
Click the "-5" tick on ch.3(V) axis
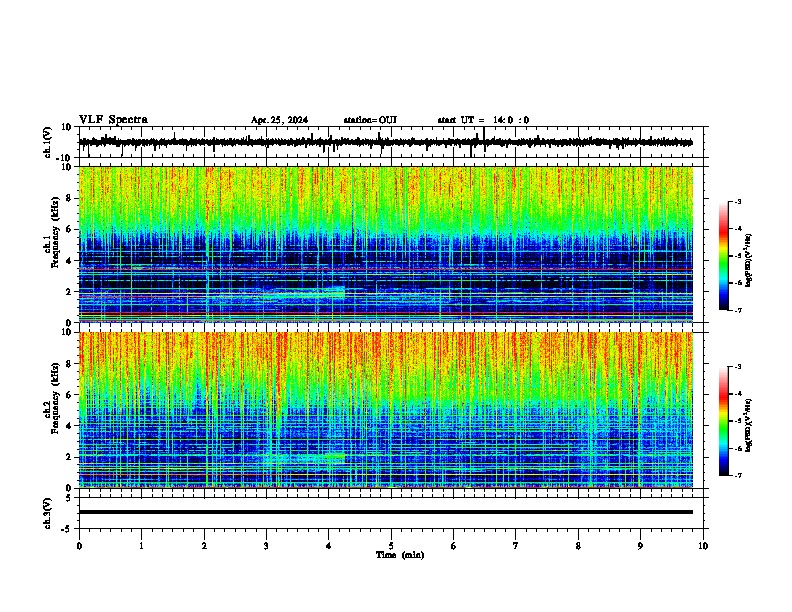click(68, 528)
